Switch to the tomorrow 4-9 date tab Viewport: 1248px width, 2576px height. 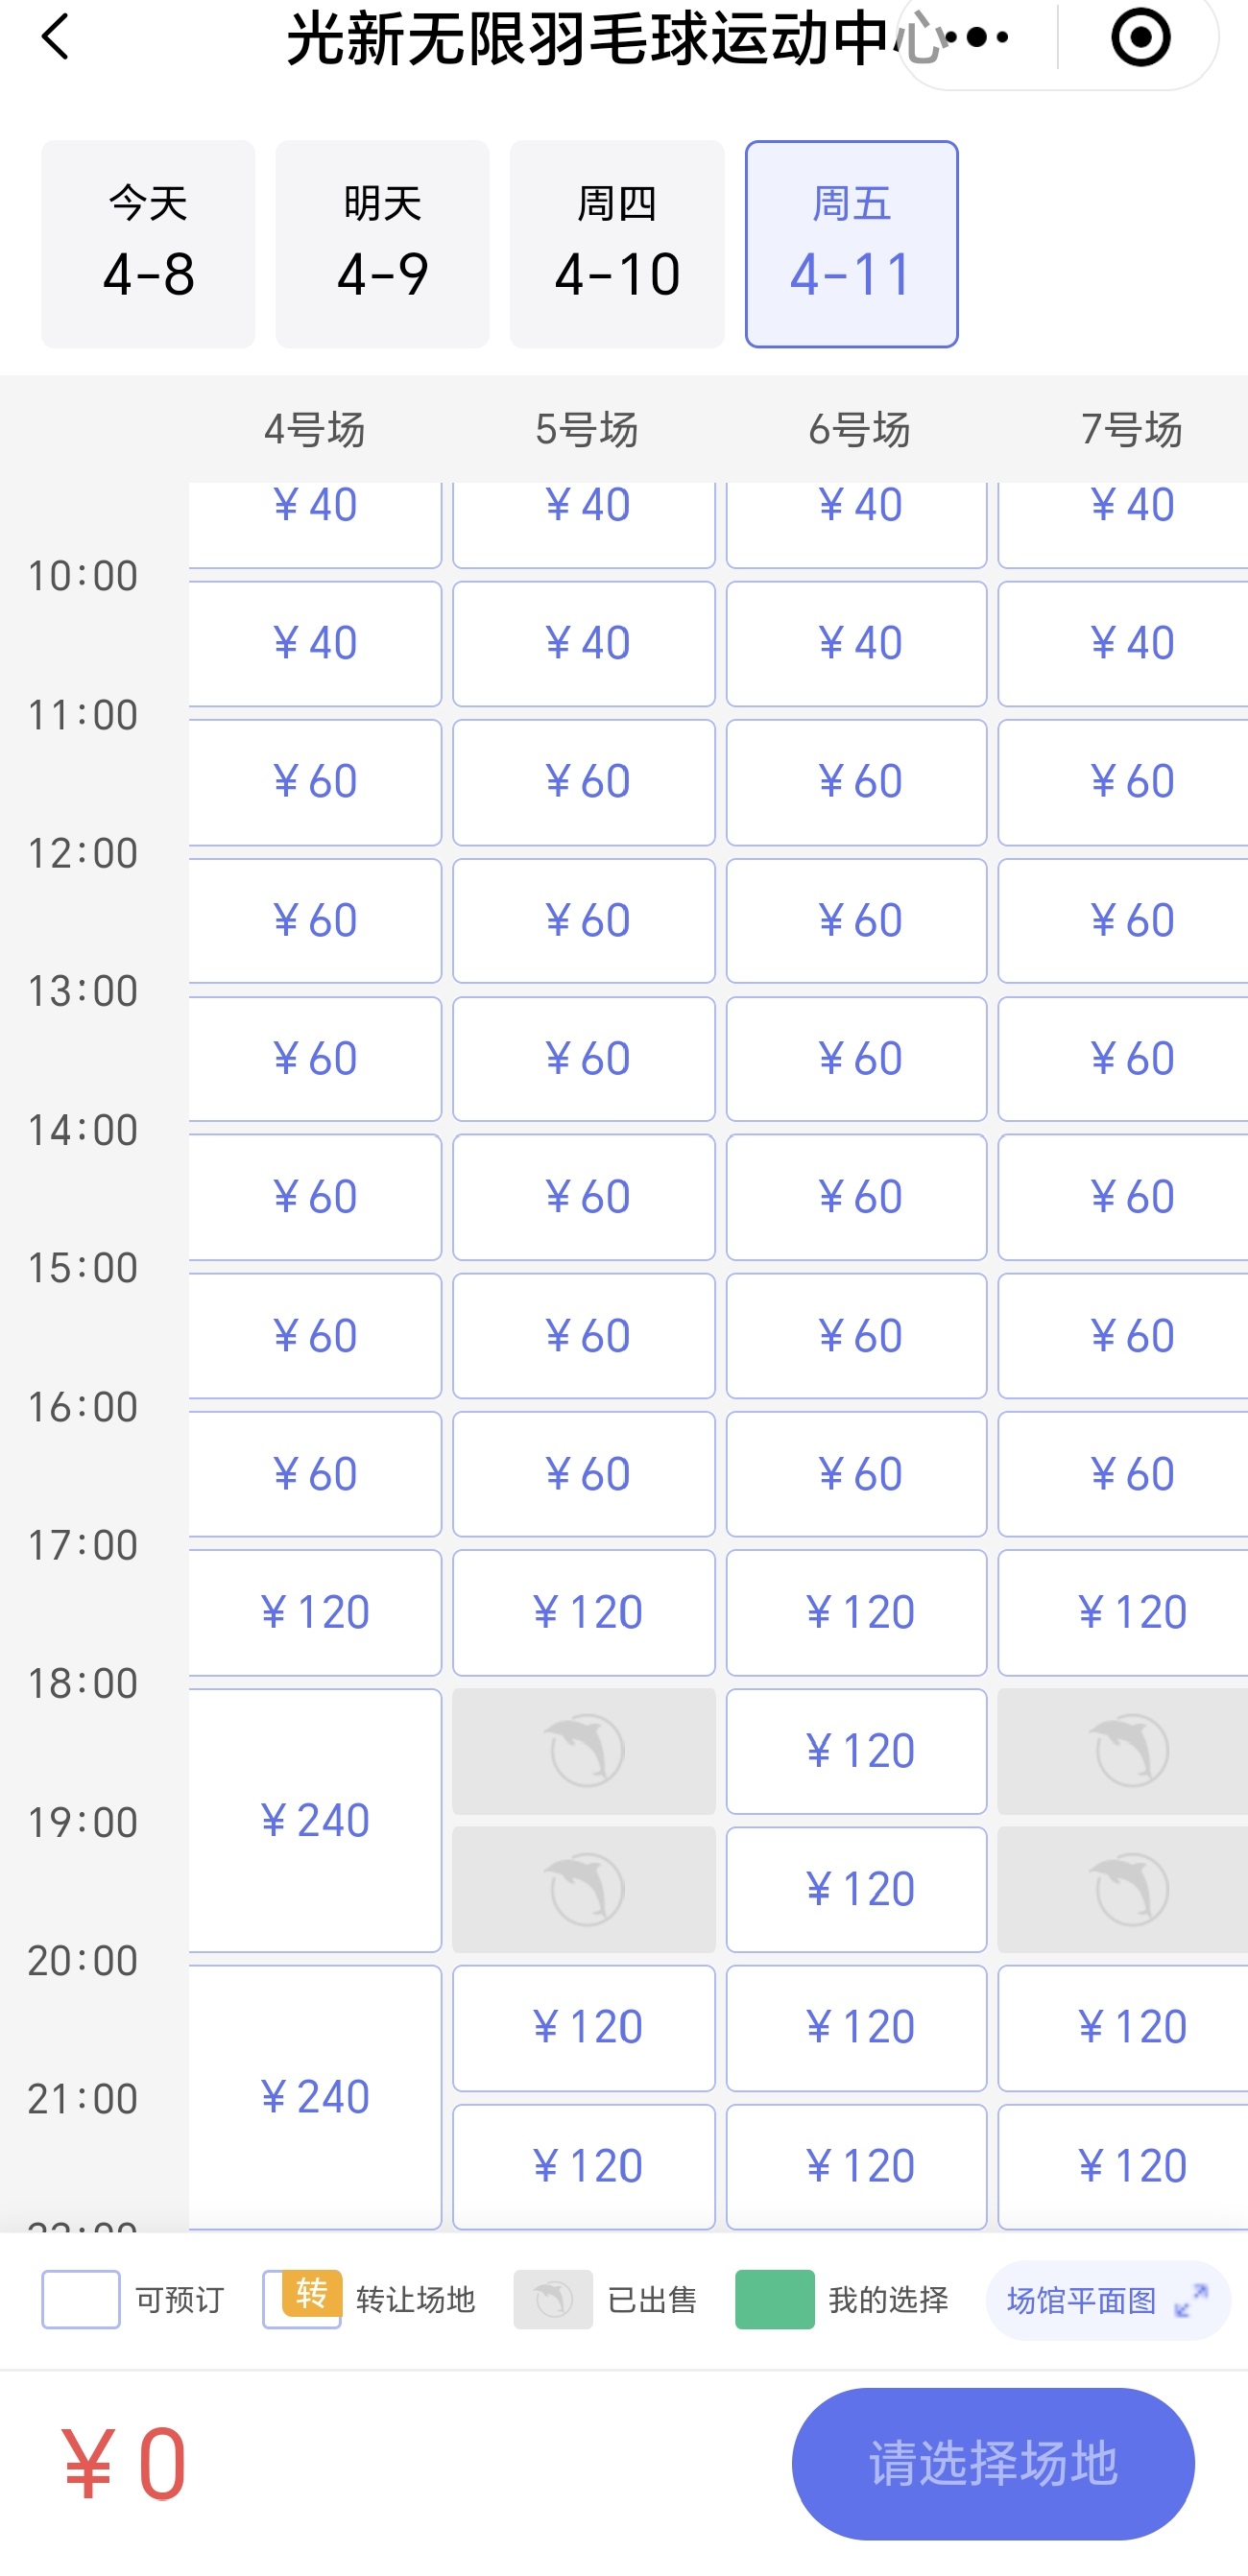382,244
